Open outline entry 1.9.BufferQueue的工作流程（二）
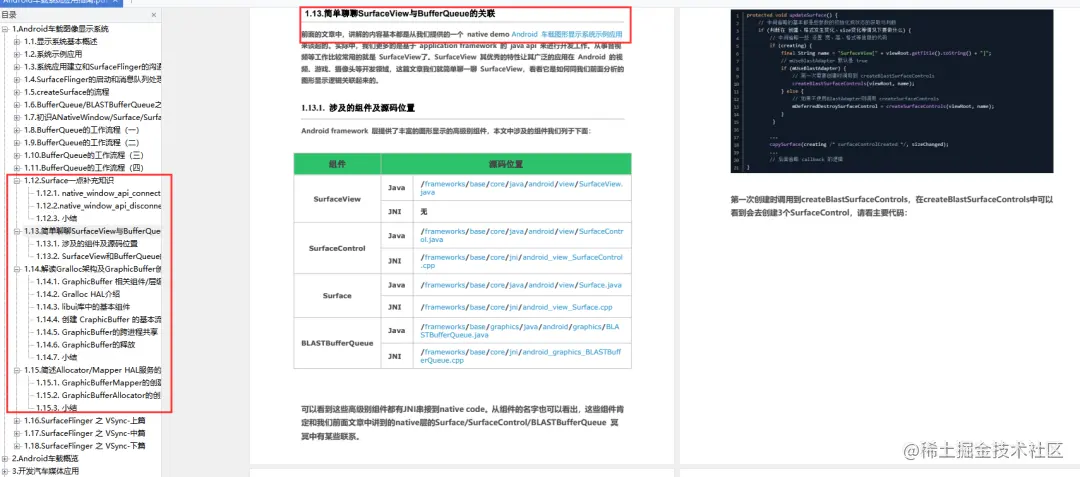 pos(81,142)
